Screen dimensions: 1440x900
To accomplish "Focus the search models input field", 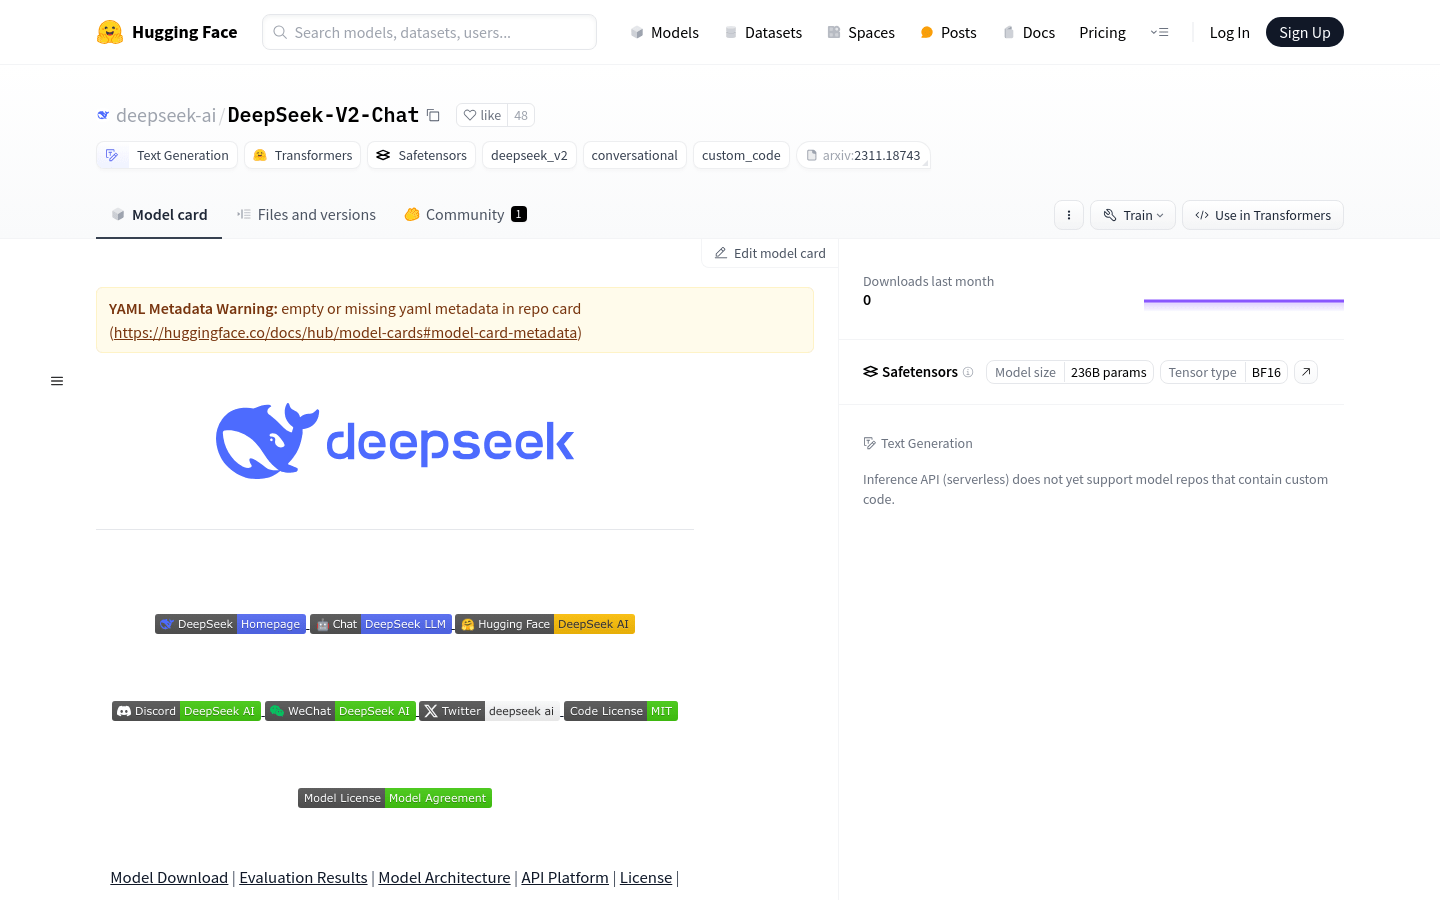I will [429, 32].
